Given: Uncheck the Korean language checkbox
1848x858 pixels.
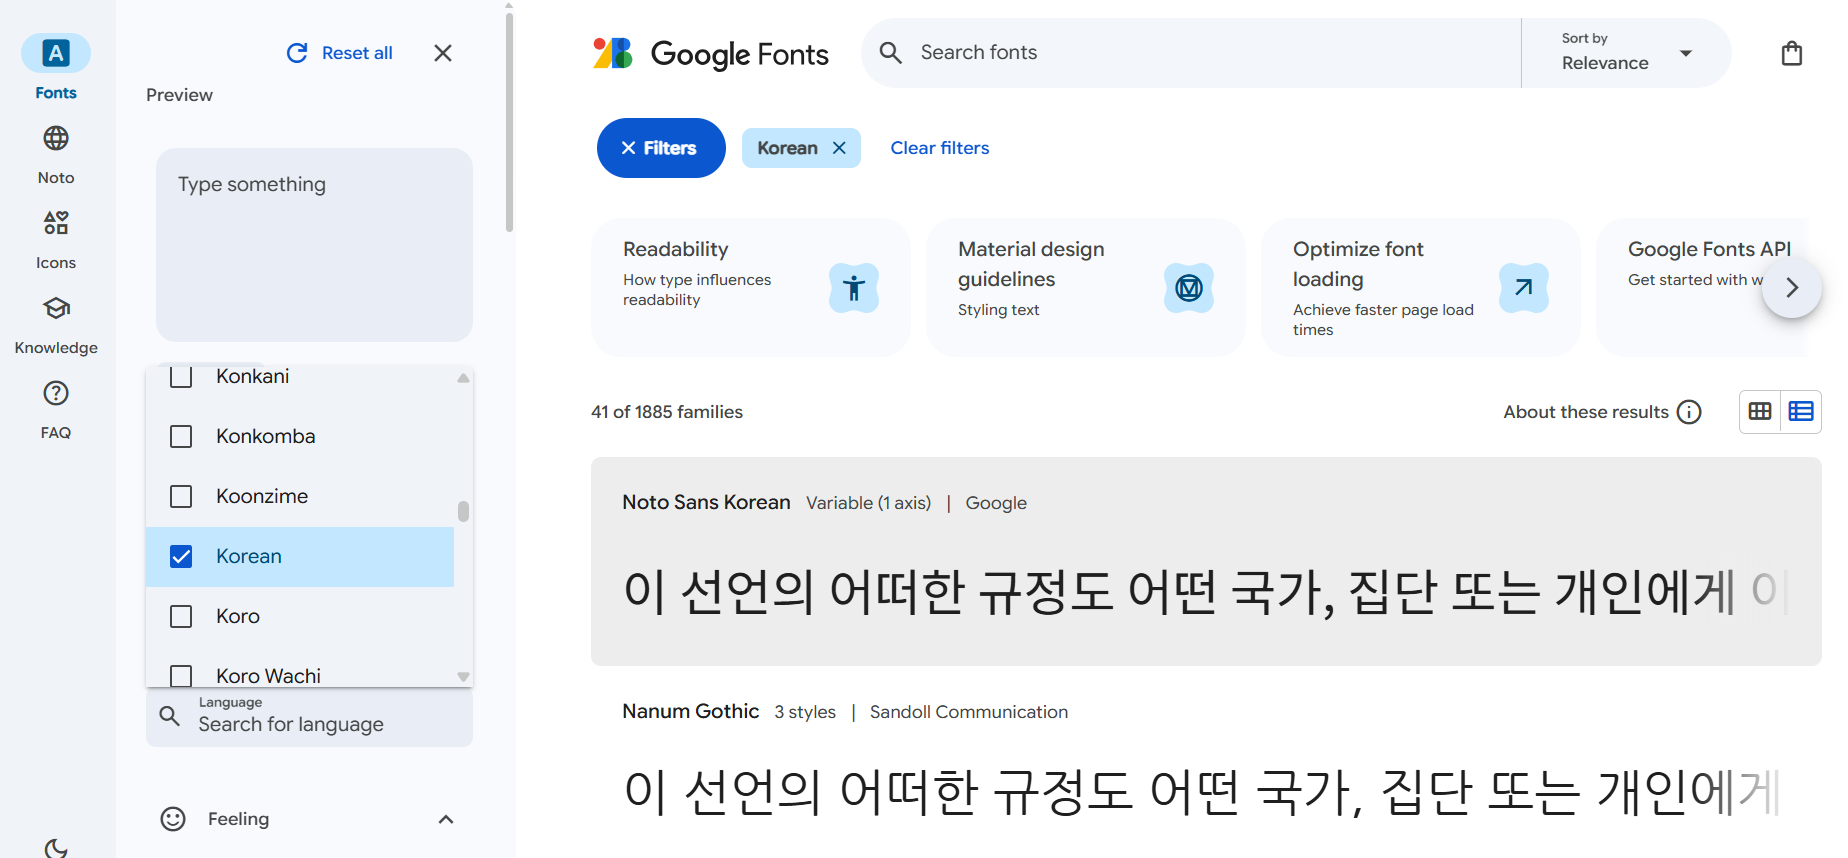Looking at the screenshot, I should pos(181,557).
